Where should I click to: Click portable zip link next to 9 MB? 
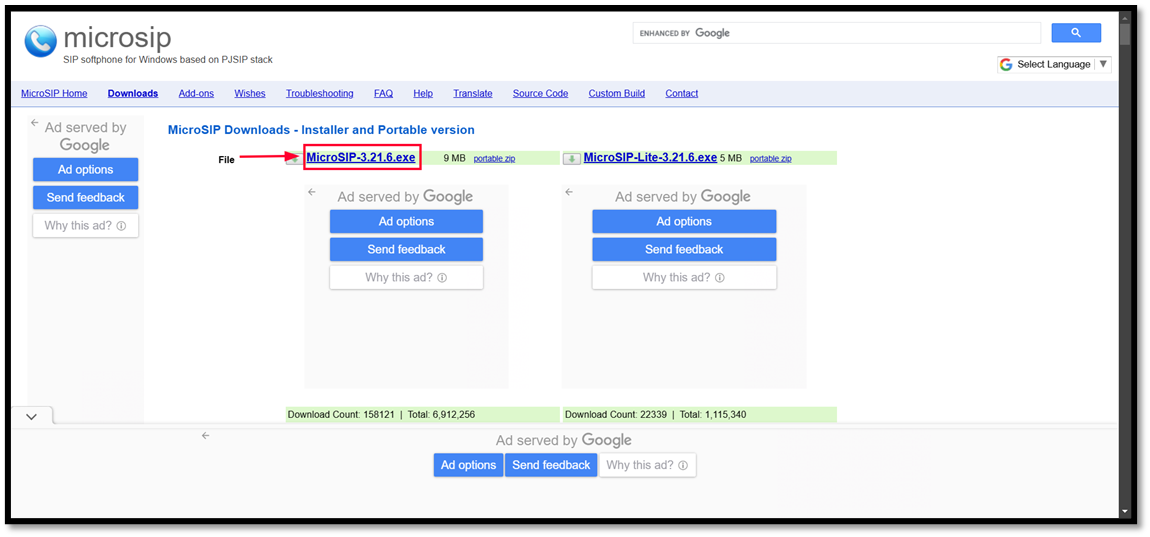coord(494,159)
